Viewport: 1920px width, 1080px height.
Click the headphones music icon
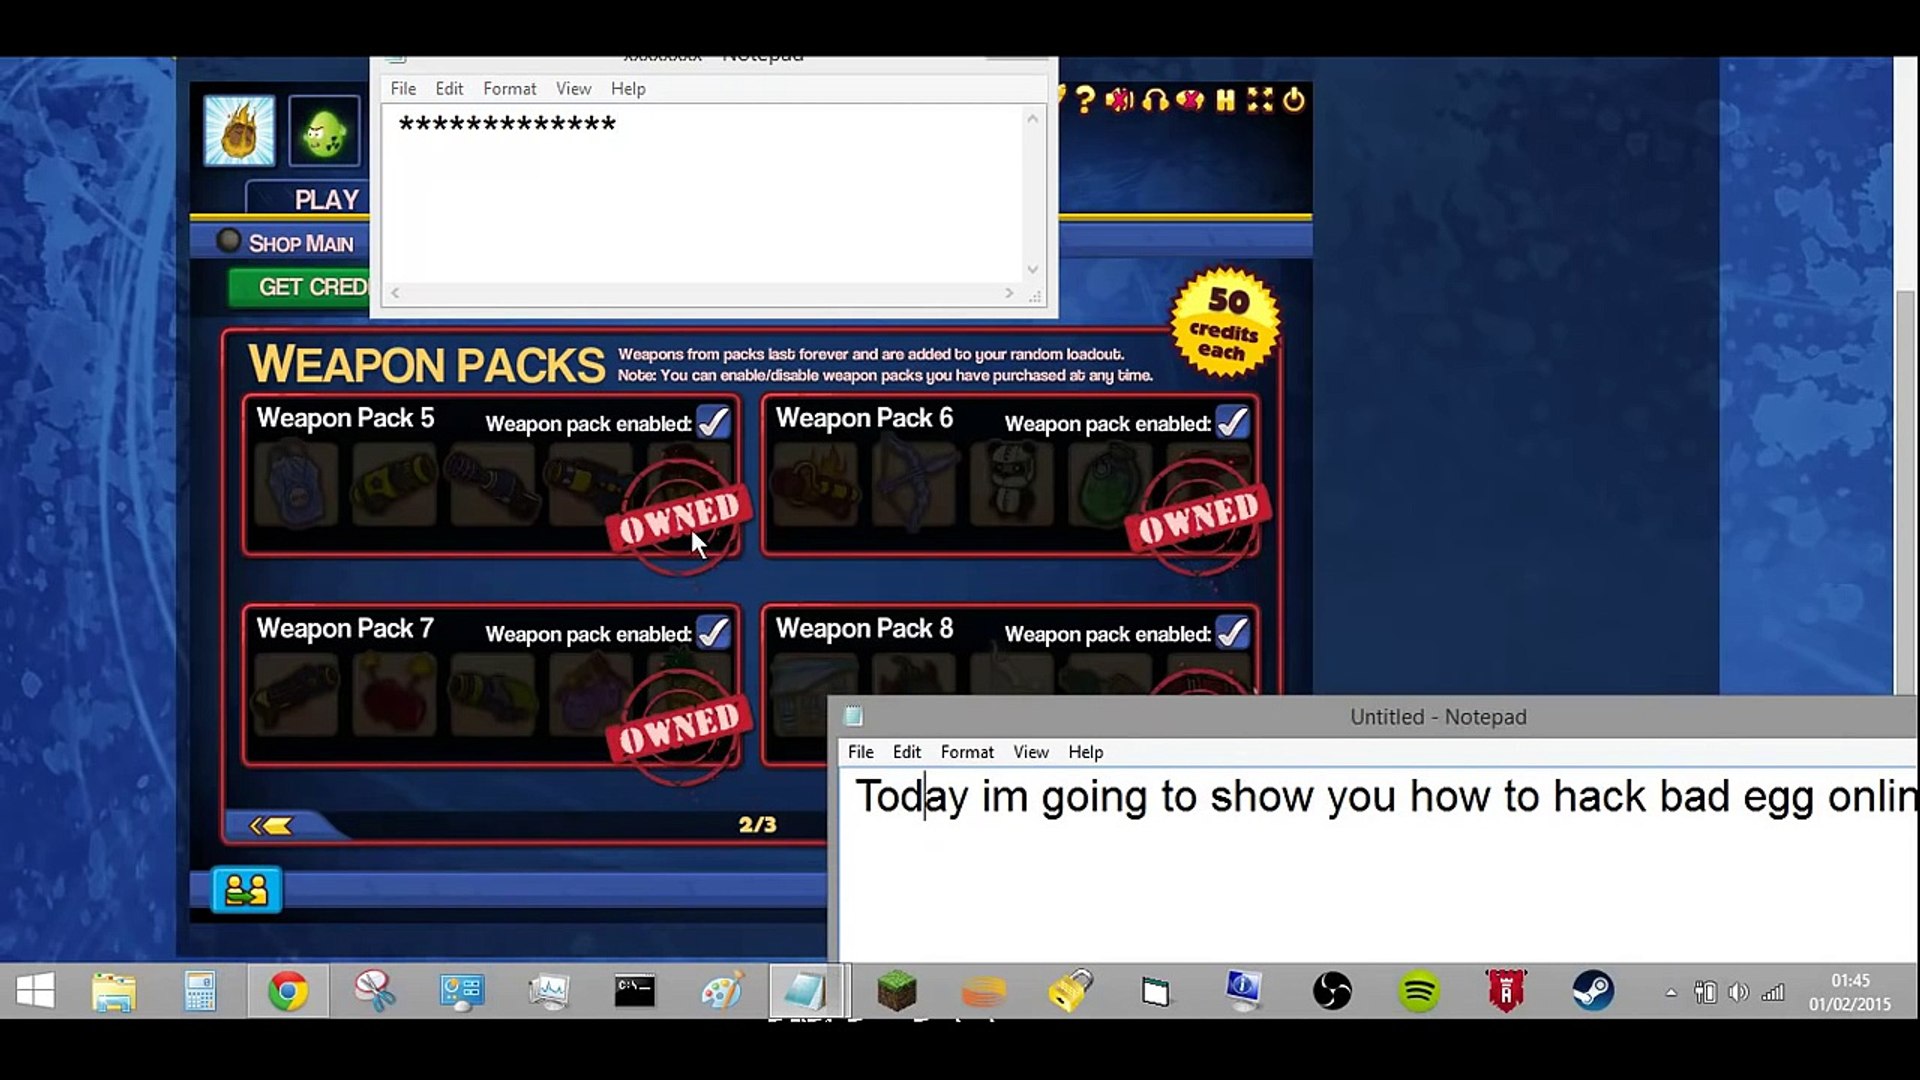coord(1155,100)
